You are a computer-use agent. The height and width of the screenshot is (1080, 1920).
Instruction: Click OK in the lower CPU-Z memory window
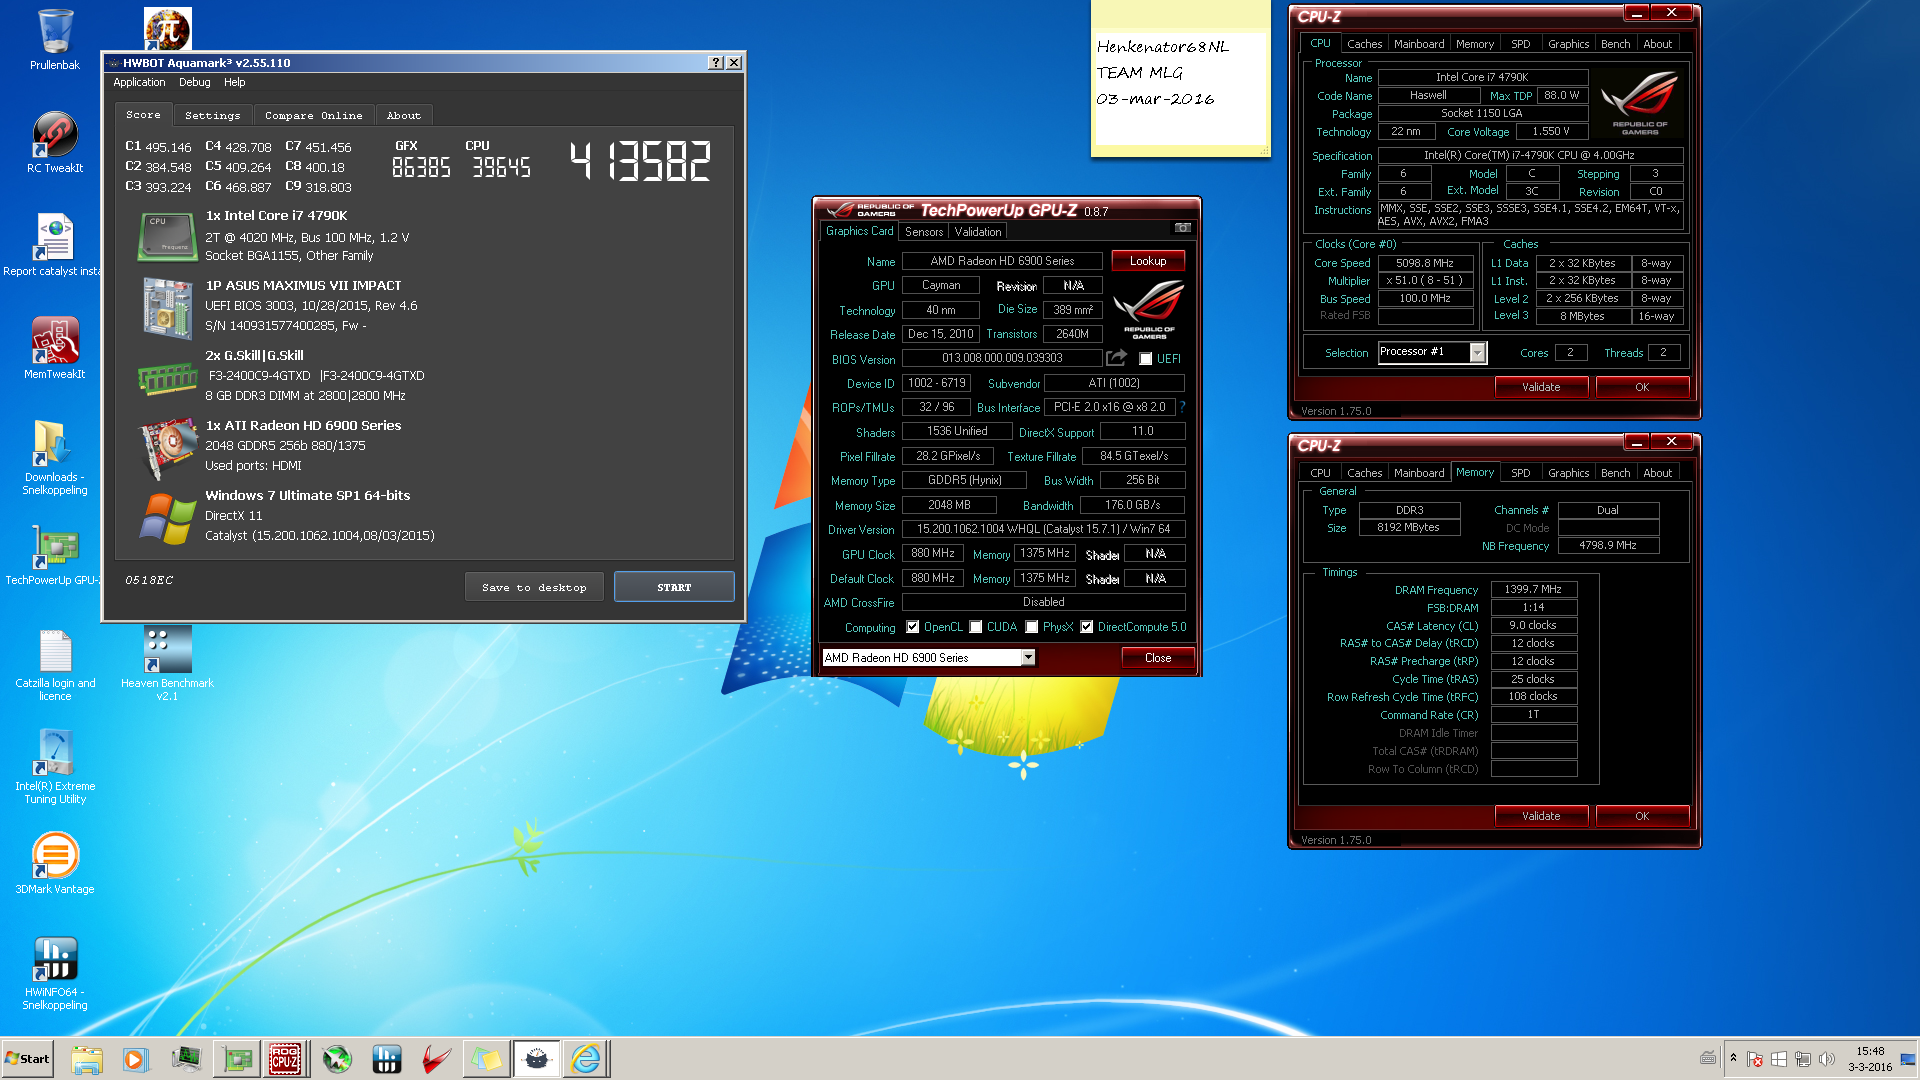point(1642,816)
